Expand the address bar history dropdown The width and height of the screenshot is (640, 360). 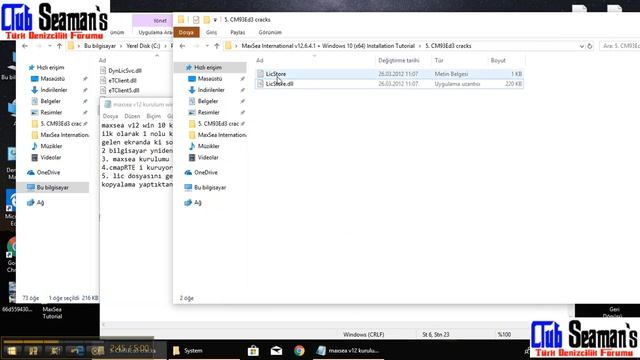(582, 46)
